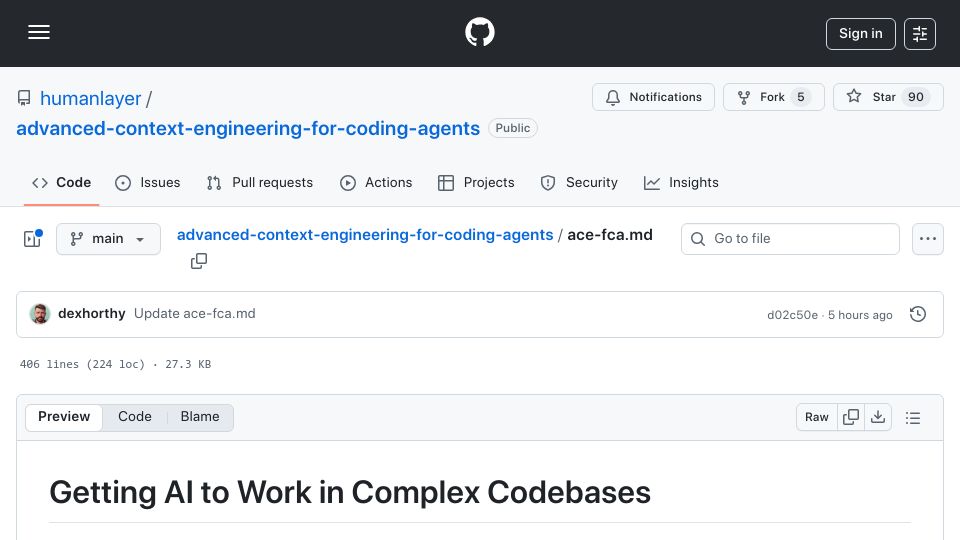The width and height of the screenshot is (960, 540).
Task: Open the Issues tab
Action: [x=148, y=182]
